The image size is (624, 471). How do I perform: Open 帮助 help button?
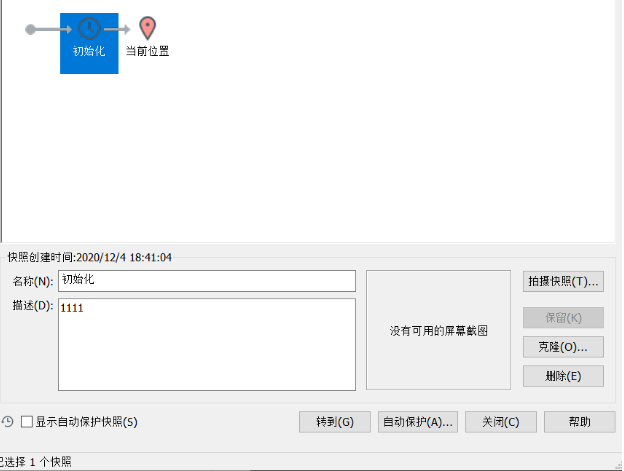[x=579, y=422]
